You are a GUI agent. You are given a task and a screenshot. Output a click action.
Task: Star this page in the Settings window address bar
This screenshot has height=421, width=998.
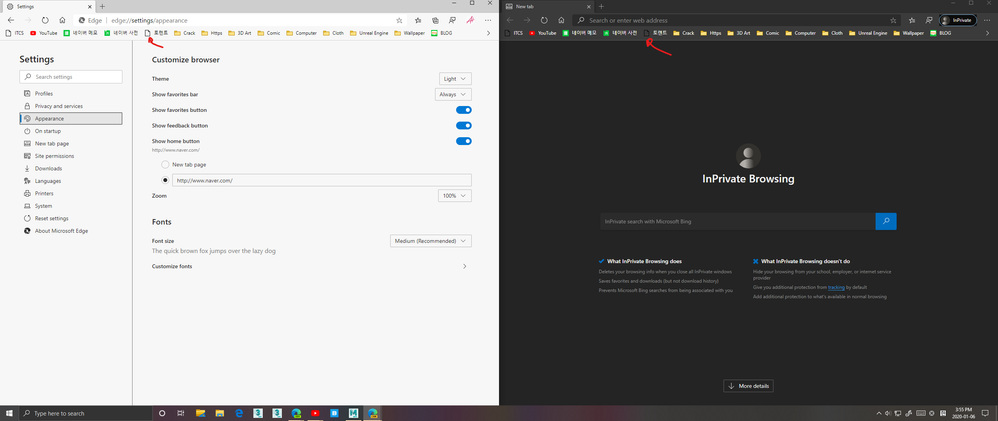[x=399, y=20]
